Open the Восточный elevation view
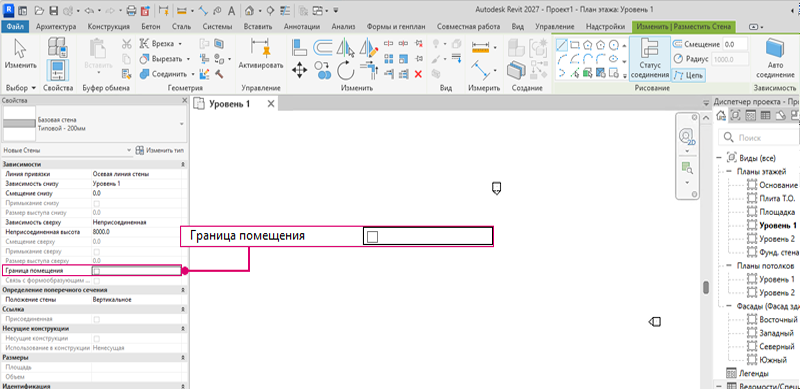The height and width of the screenshot is (389, 800). 778,320
